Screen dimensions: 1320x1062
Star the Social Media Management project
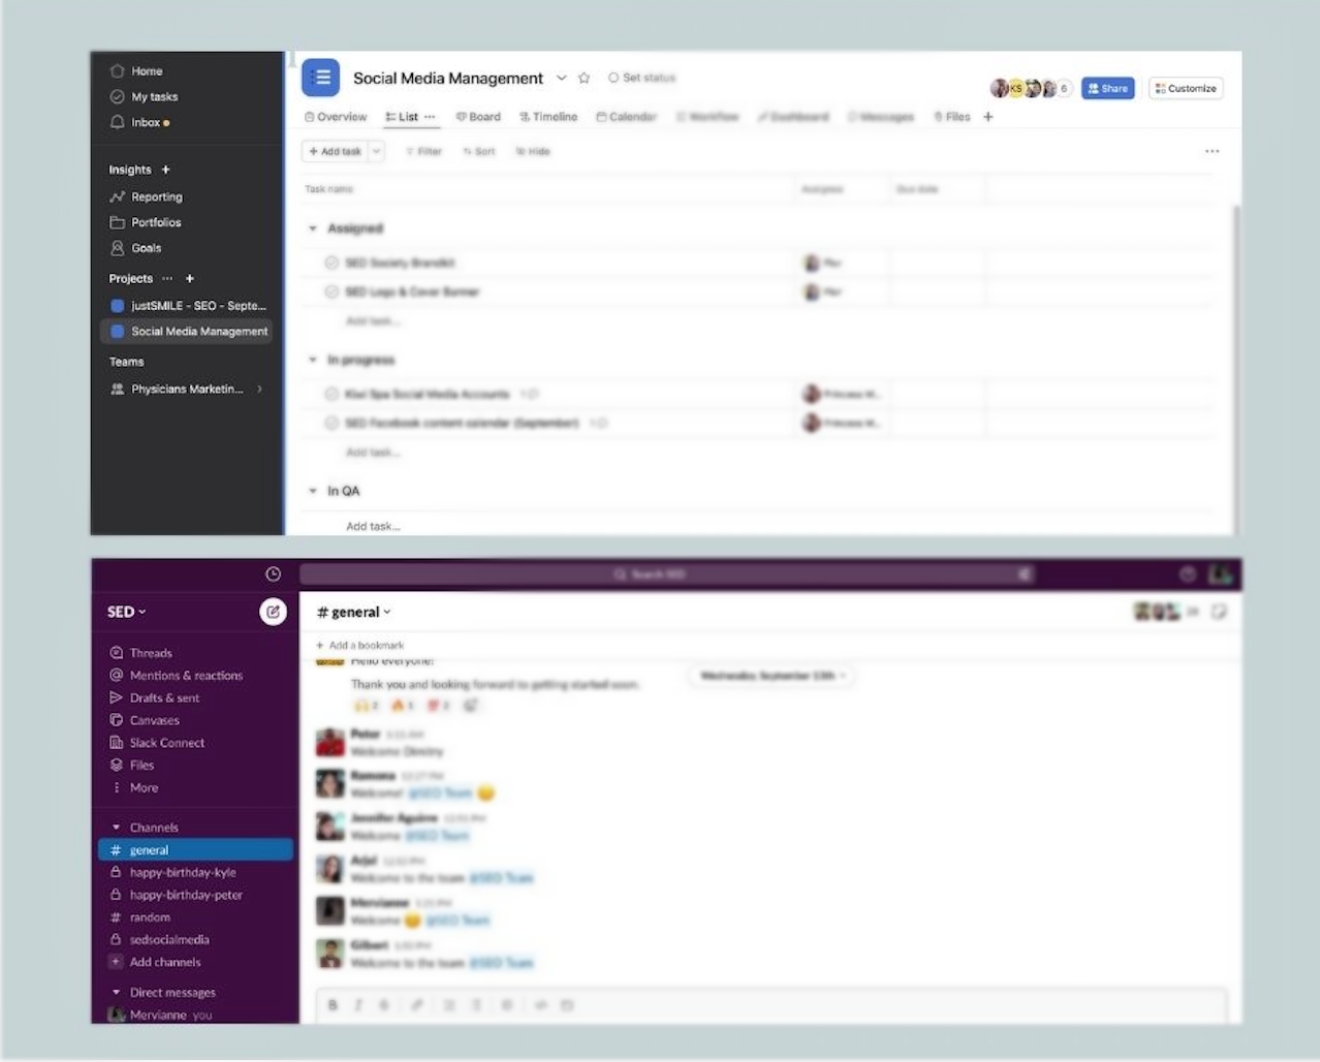tap(584, 78)
